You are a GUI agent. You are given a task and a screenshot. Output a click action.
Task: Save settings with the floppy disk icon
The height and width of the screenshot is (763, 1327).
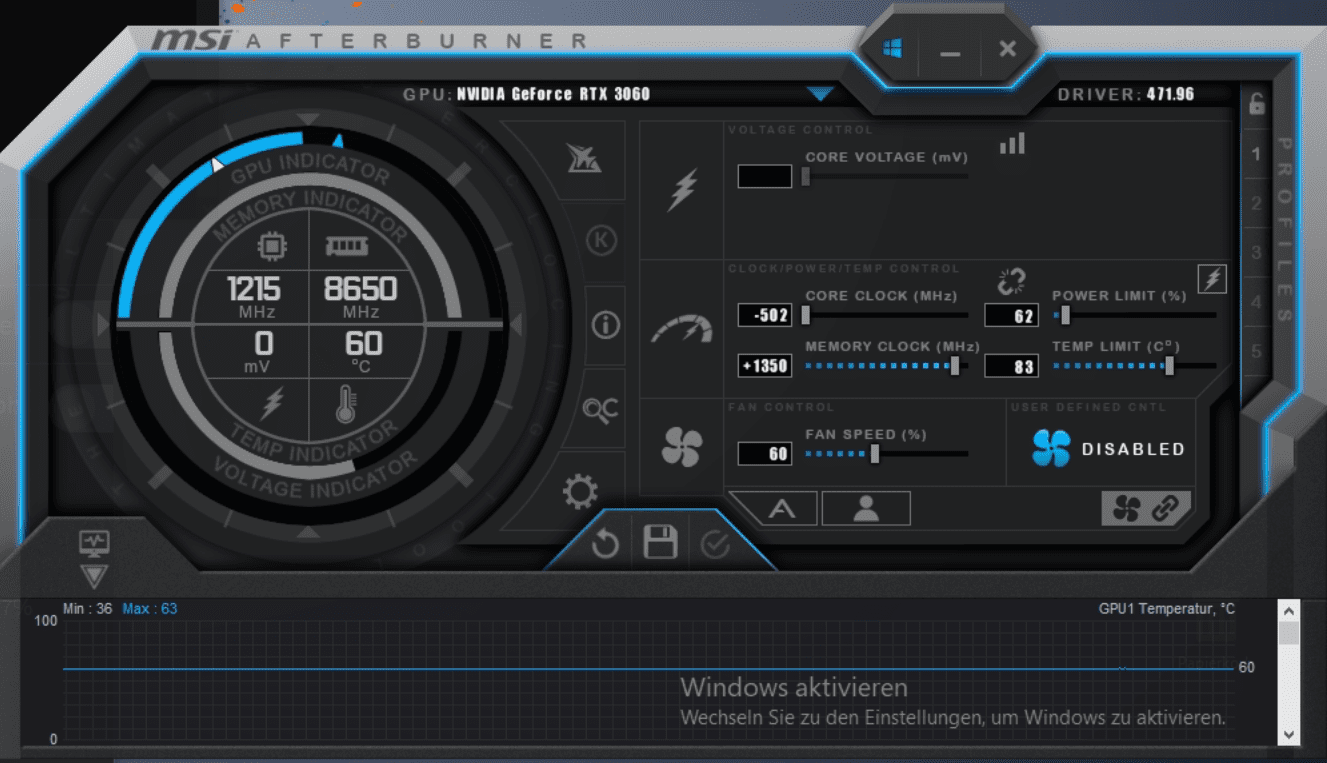pyautogui.click(x=660, y=543)
